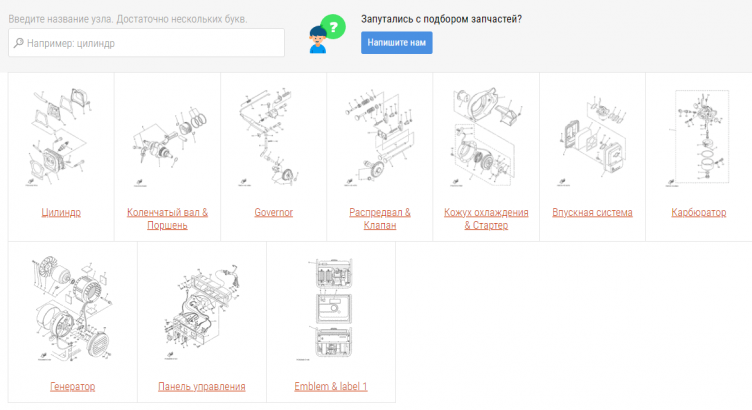Open the Цилиндр diagram thumbnail
Image resolution: width=752 pixels, height=410 pixels.
[61, 138]
